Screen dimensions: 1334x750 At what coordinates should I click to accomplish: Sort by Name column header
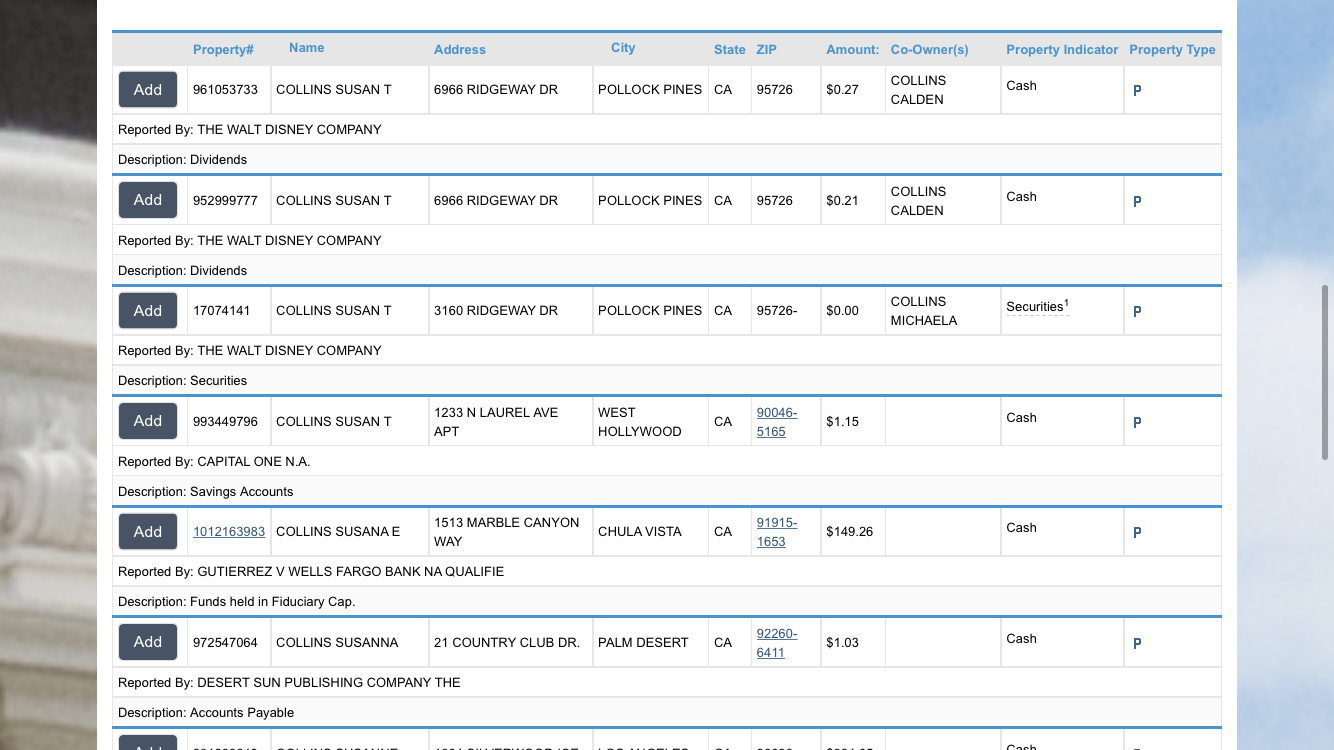tap(307, 48)
